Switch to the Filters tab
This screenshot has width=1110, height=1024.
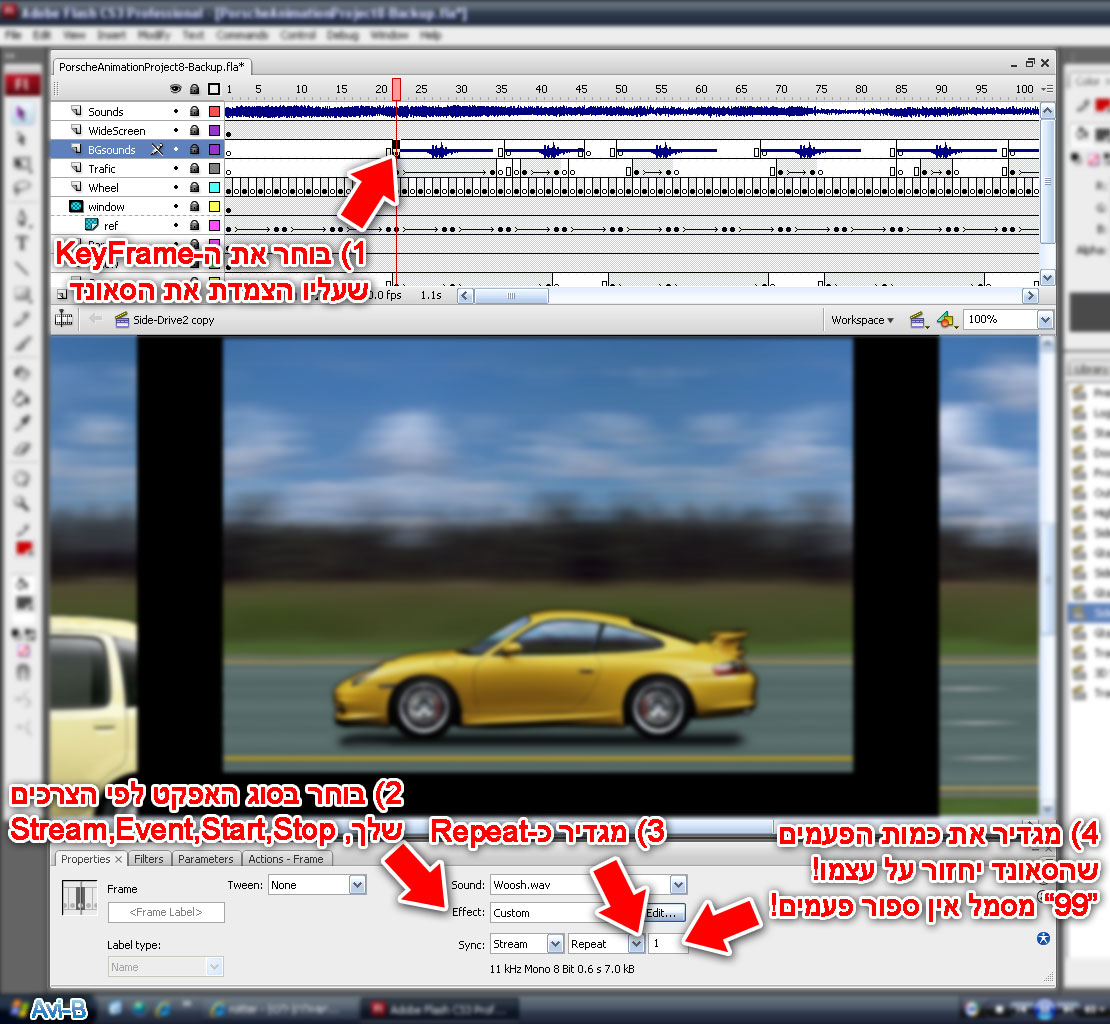click(x=148, y=859)
